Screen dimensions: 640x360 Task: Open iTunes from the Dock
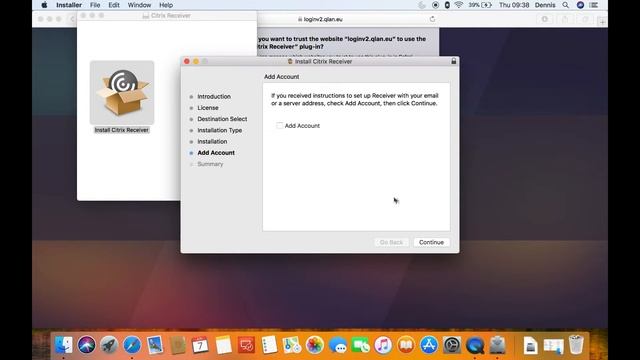pyautogui.click(x=383, y=345)
